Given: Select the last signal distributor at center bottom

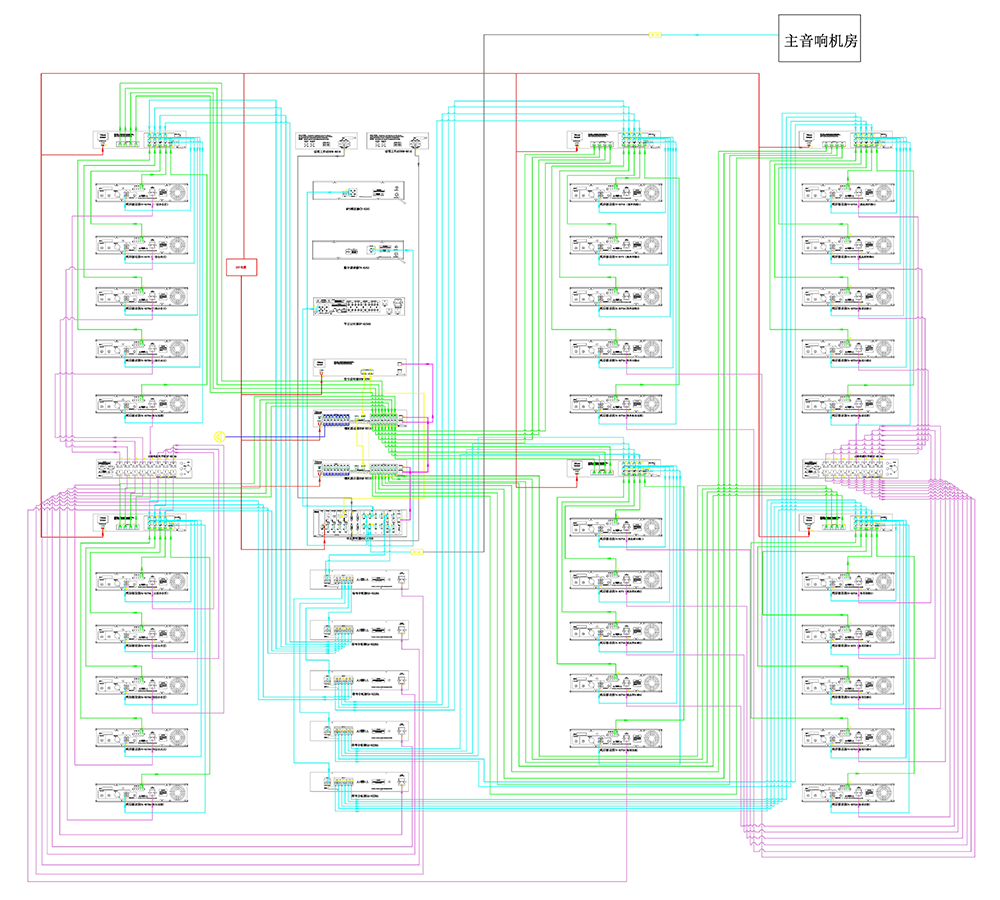Looking at the screenshot, I should coord(360,781).
